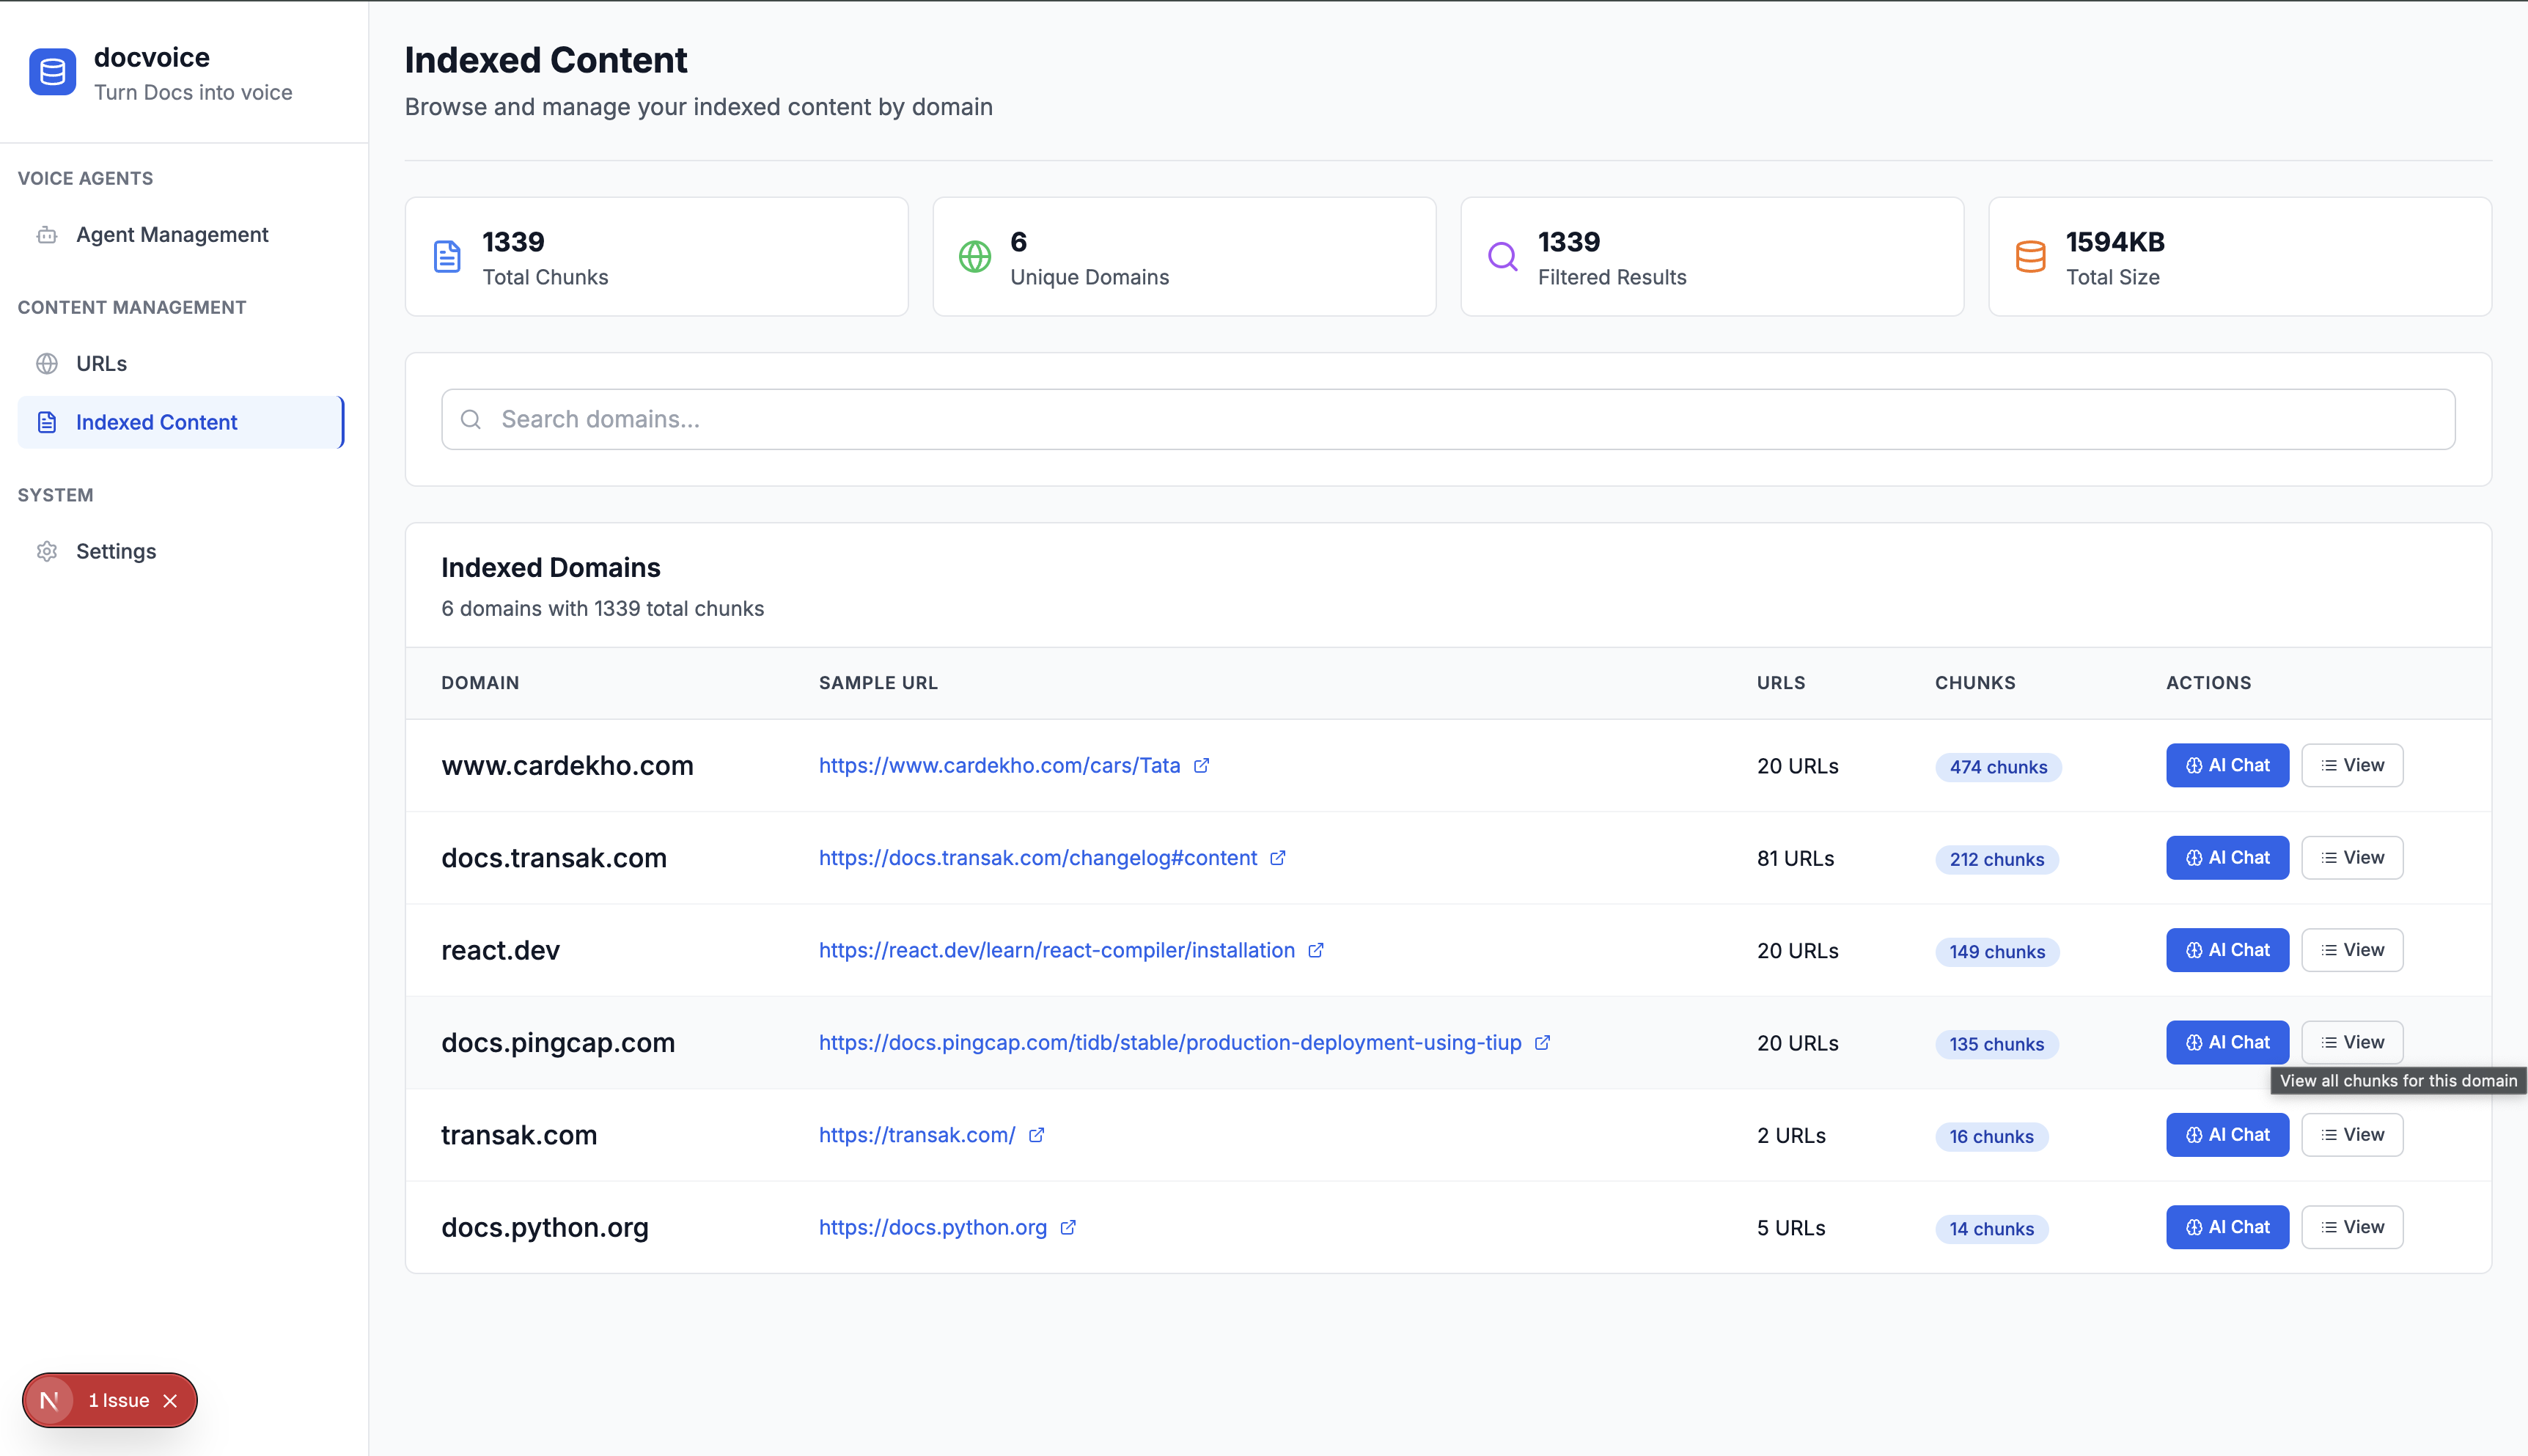This screenshot has width=2528, height=1456.
Task: Open the docs.pingcap.com sample URL link
Action: (1169, 1042)
